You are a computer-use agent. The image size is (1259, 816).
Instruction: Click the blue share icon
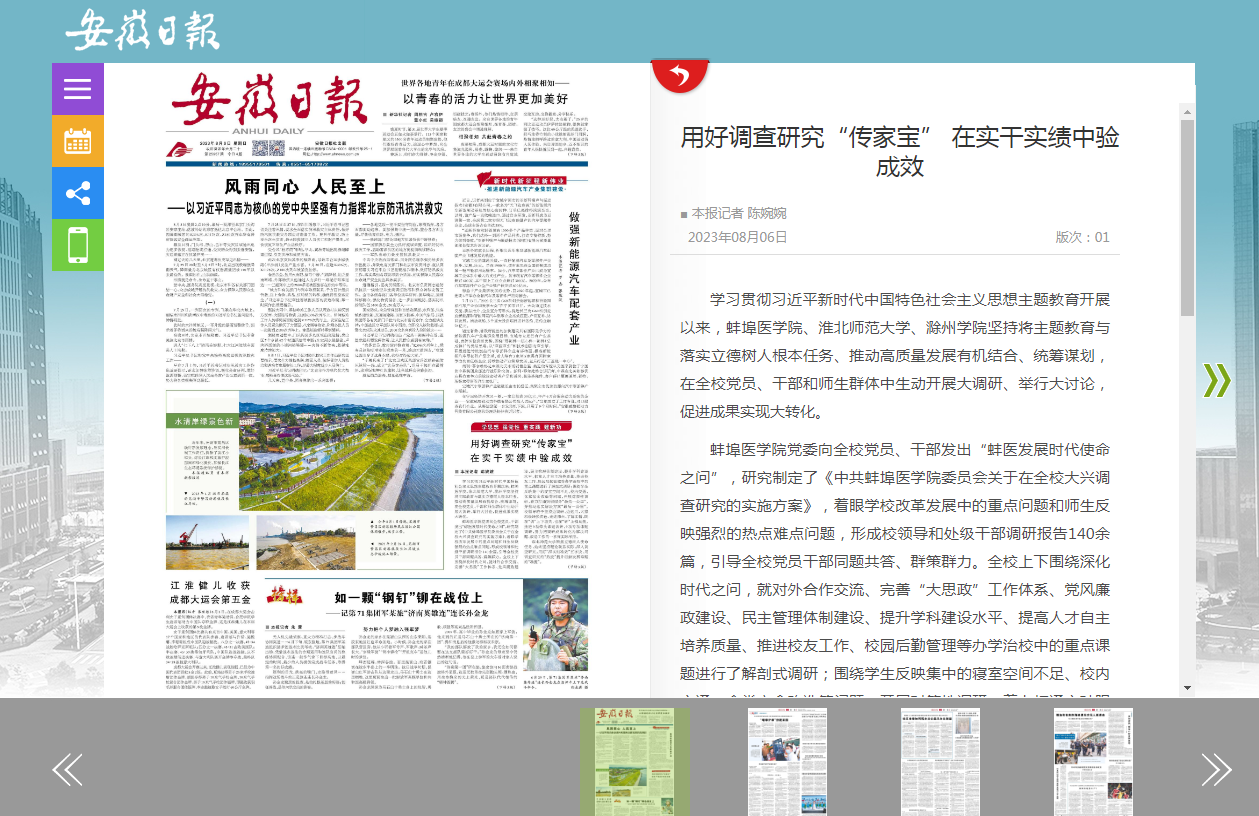point(78,193)
